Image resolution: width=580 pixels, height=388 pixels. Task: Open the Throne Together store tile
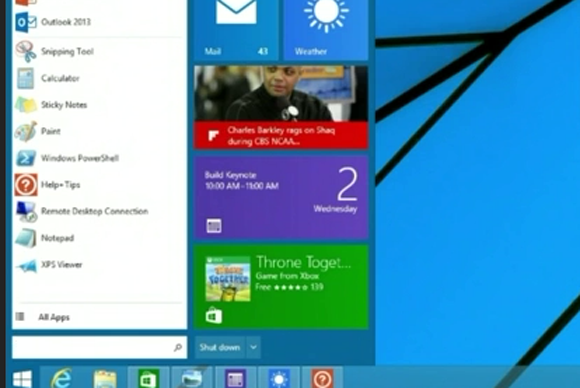[x=281, y=287]
